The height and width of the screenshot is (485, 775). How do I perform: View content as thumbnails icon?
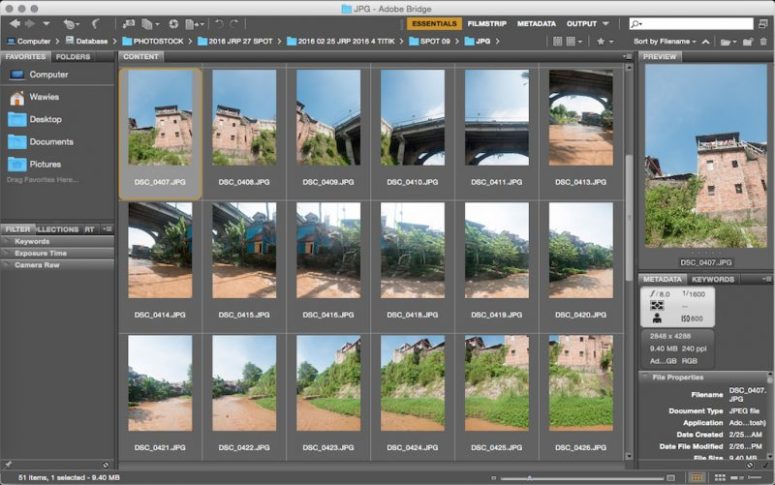pos(720,478)
